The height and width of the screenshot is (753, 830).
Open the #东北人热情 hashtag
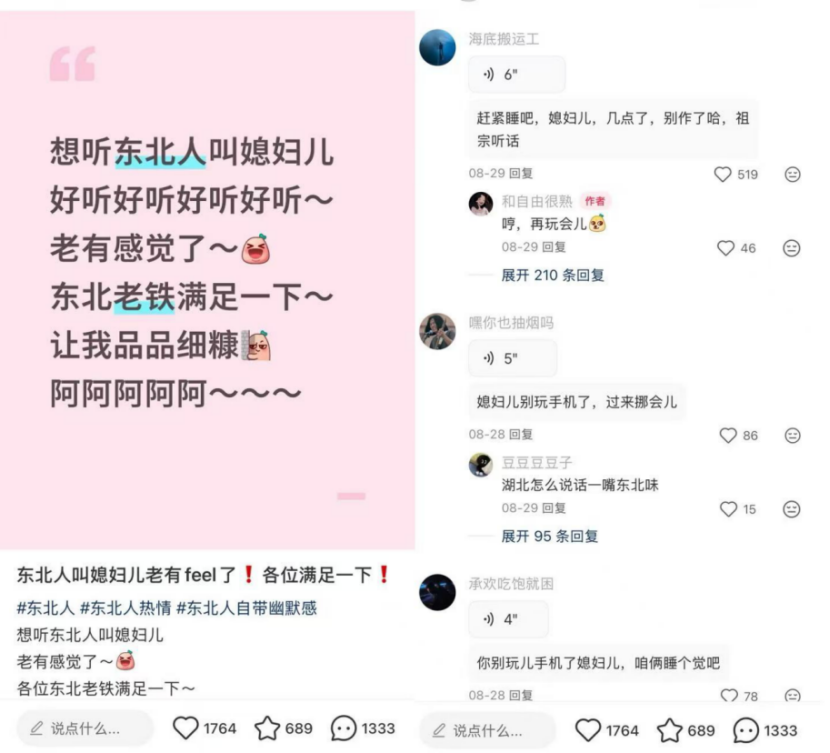click(125, 608)
